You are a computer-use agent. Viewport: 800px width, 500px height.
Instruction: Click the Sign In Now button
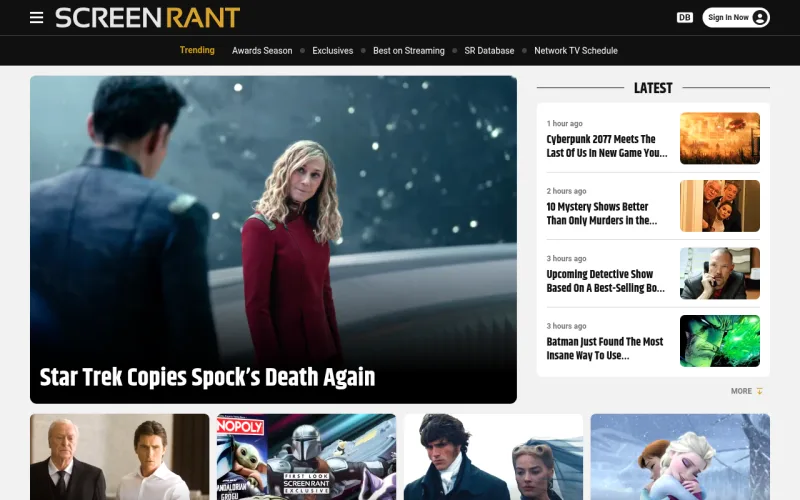[x=736, y=17]
